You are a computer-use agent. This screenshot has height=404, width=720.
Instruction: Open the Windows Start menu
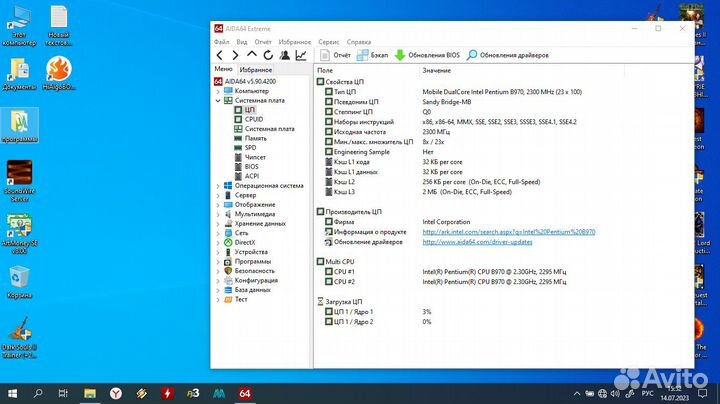13,393
